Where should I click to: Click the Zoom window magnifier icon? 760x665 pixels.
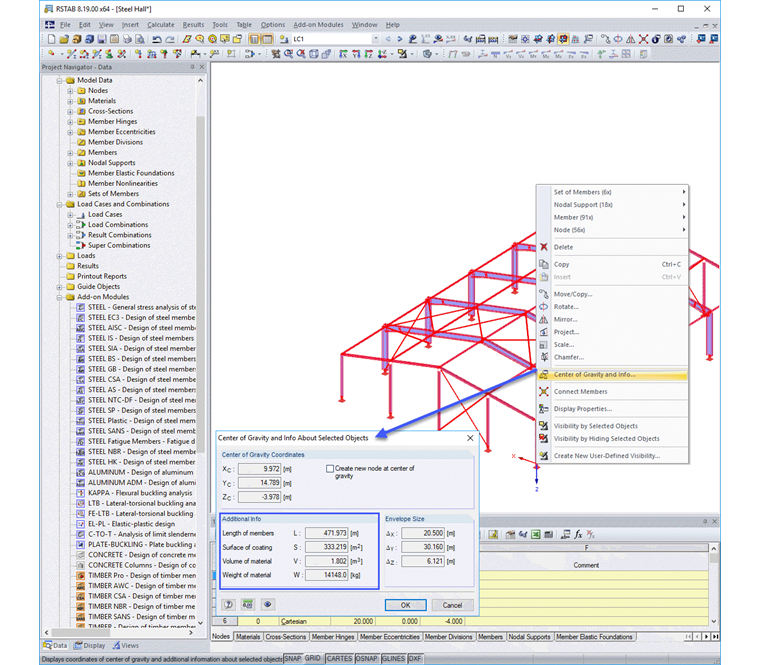click(x=288, y=54)
